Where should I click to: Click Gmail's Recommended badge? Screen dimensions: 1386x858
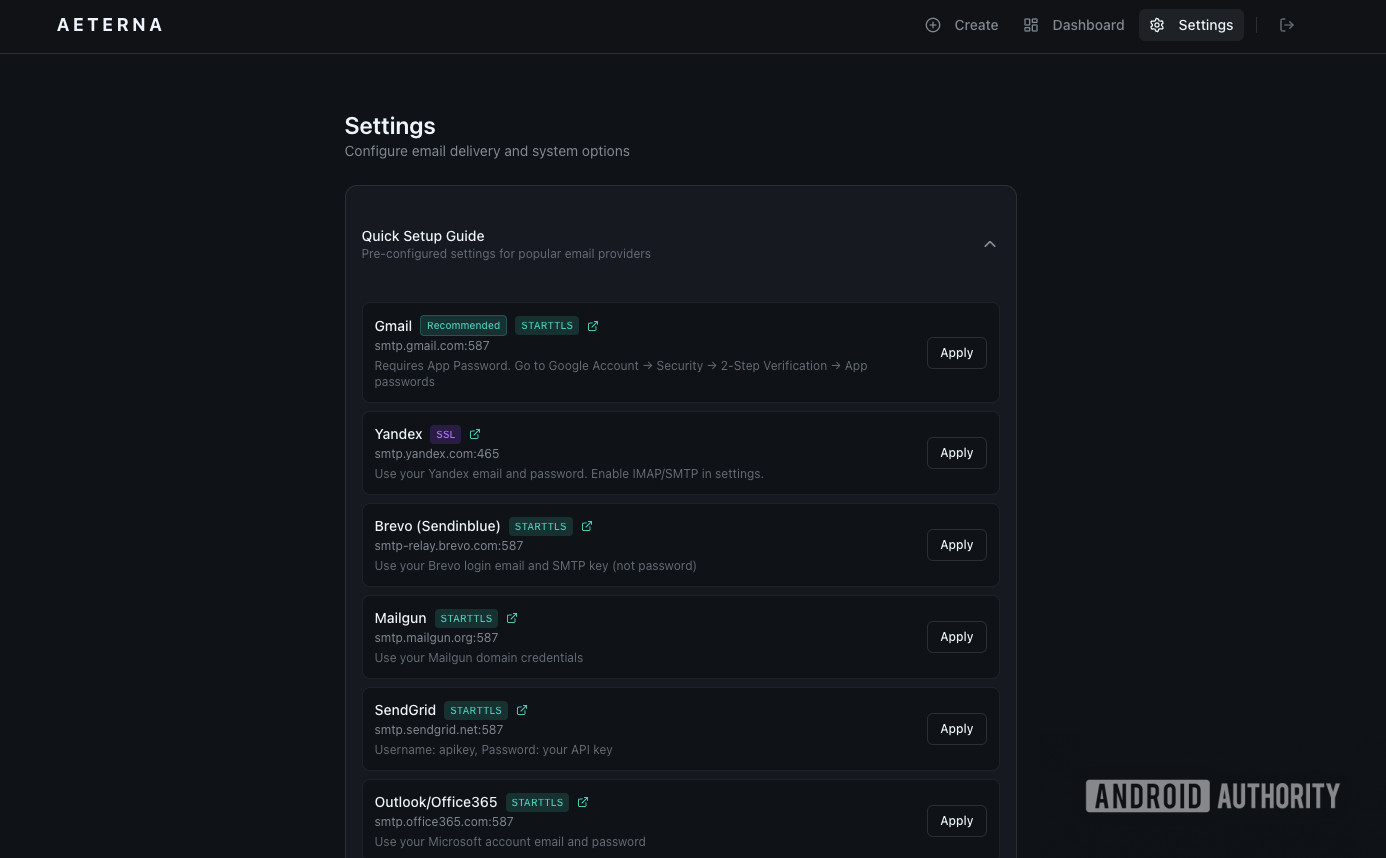[463, 326]
